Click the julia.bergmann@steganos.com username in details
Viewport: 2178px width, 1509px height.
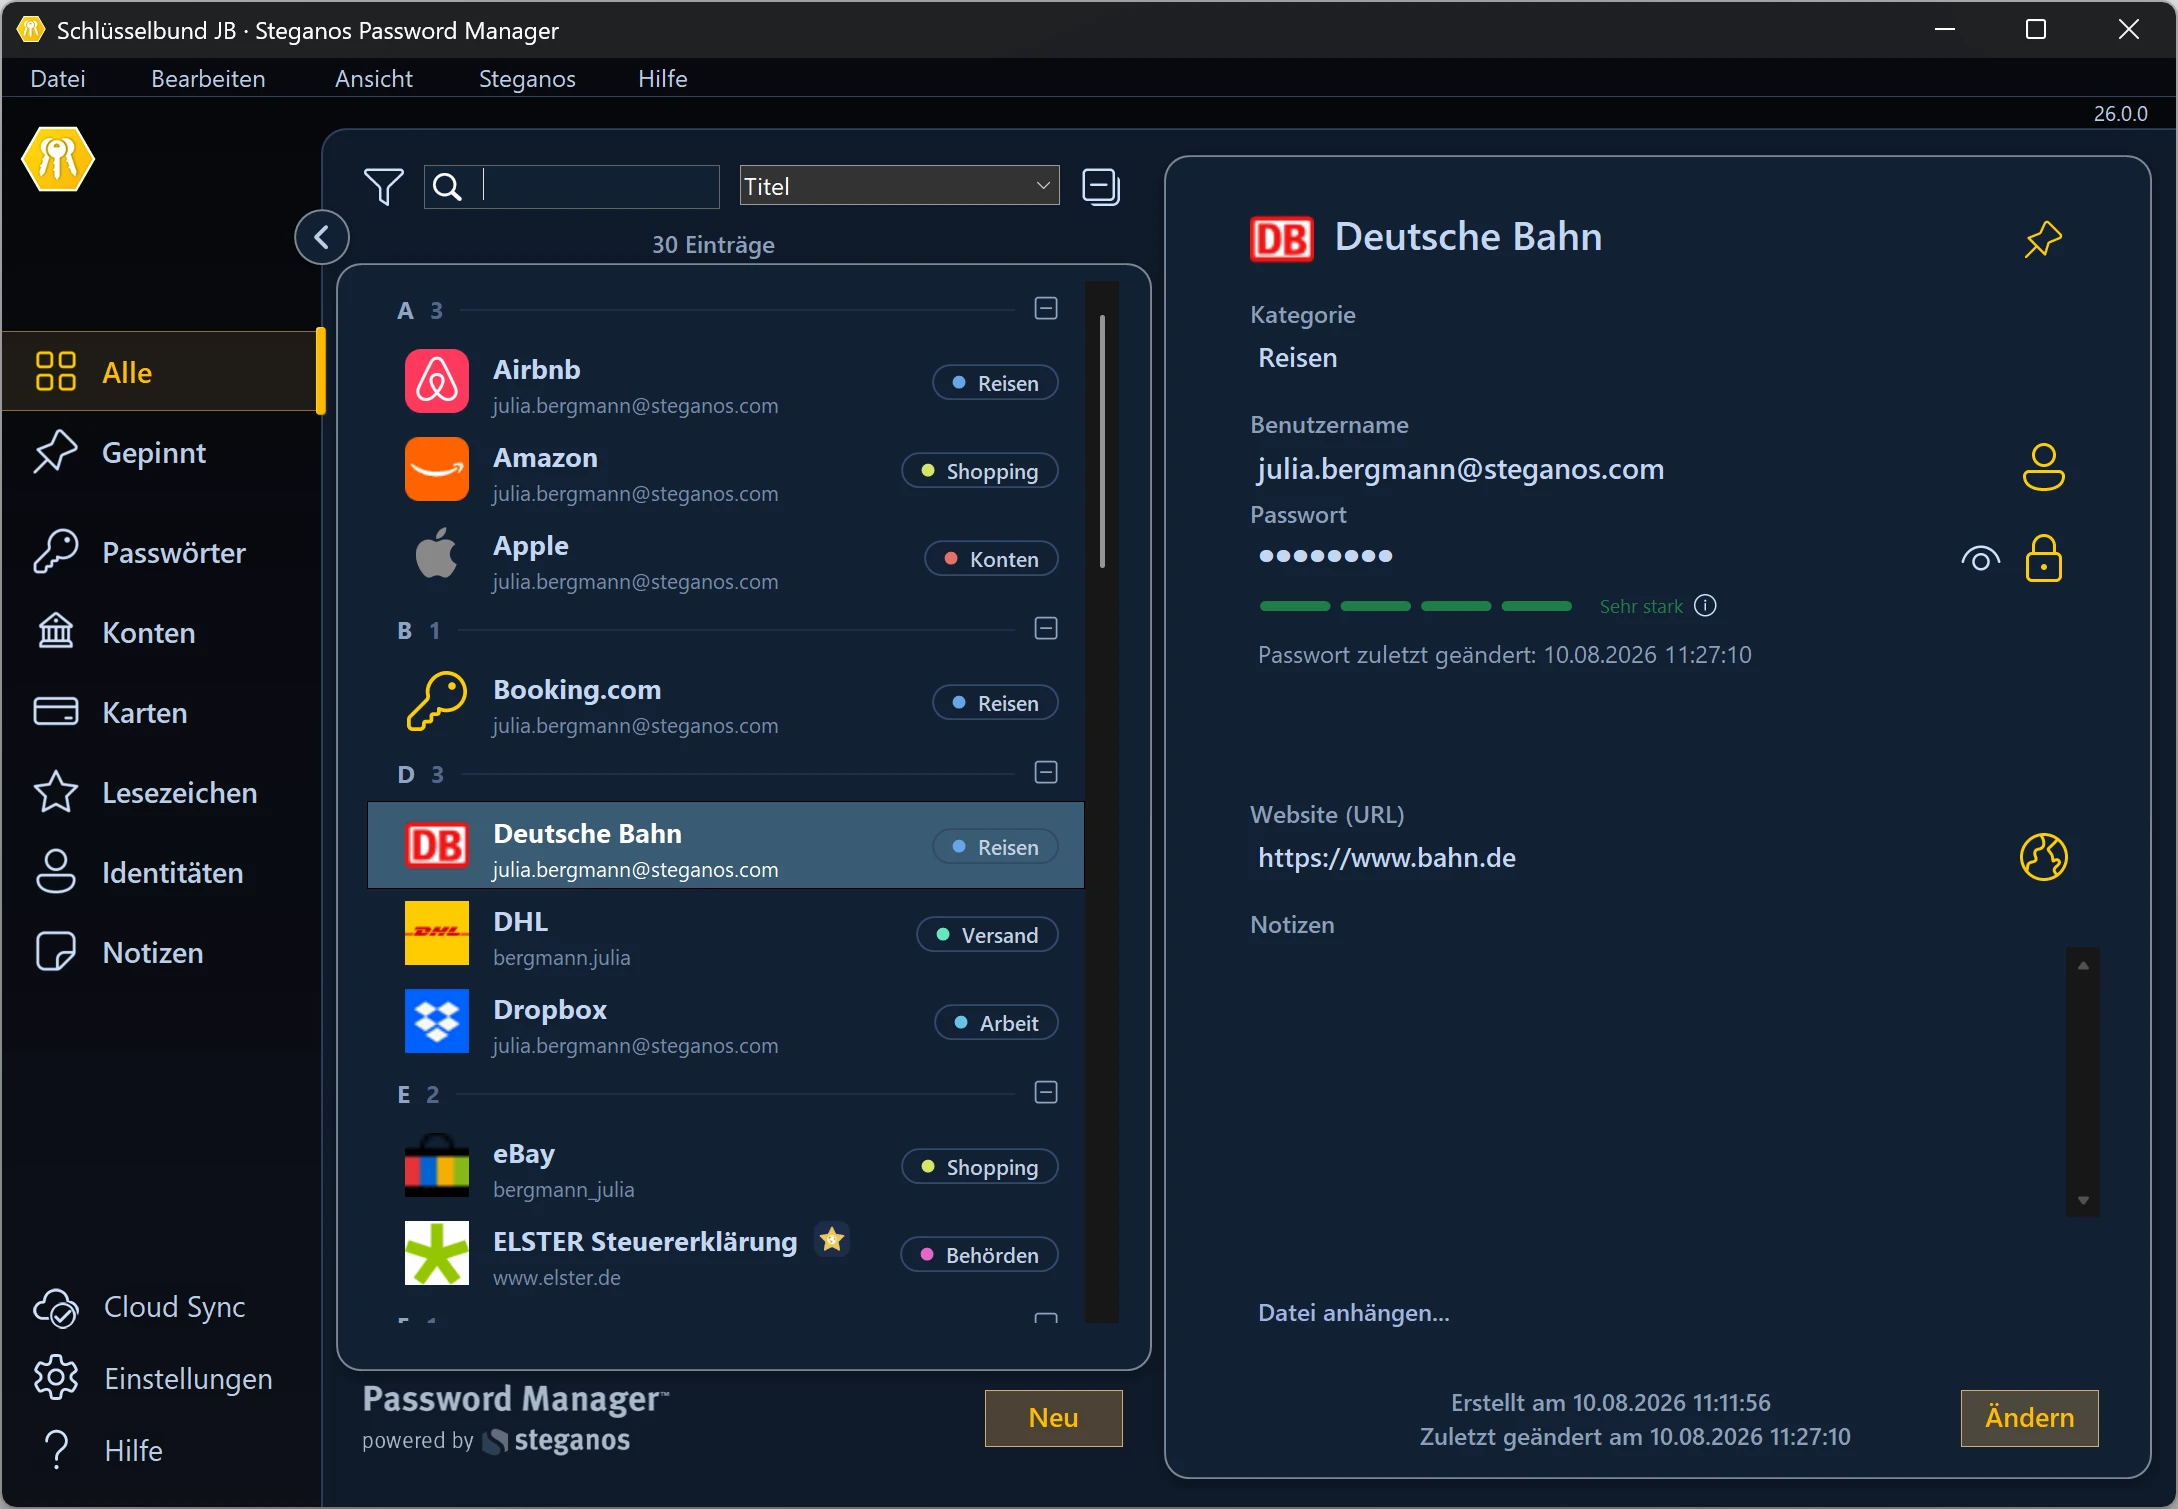point(1460,468)
